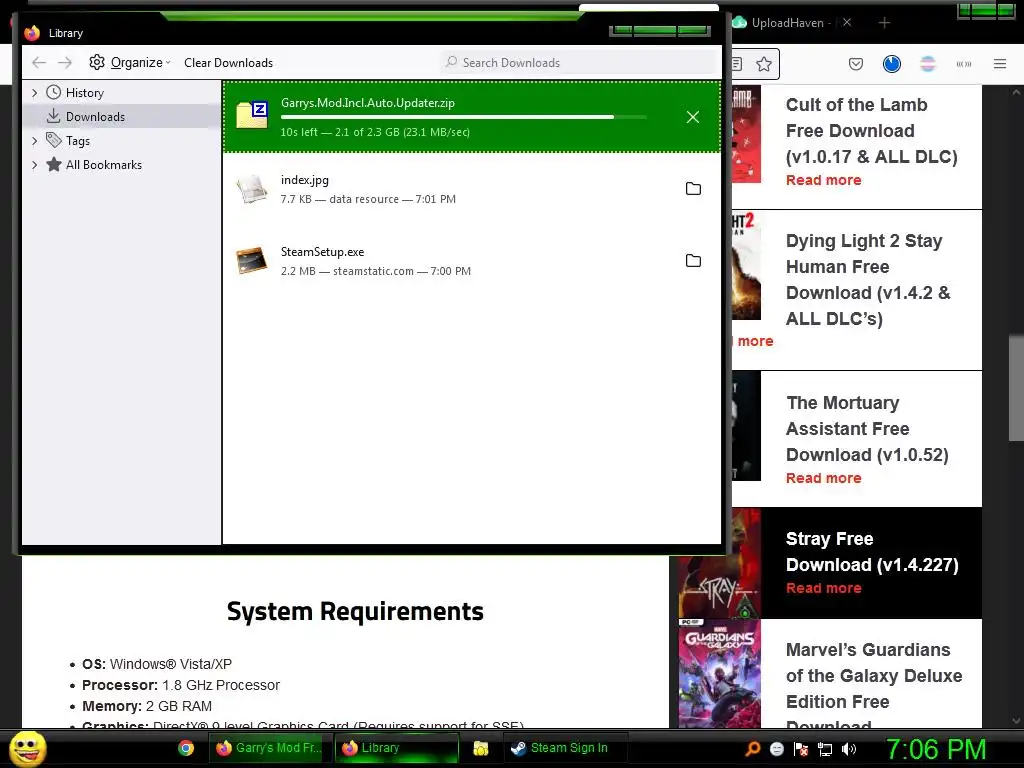
Task: Click the round white tray icon
Action: [x=776, y=749]
